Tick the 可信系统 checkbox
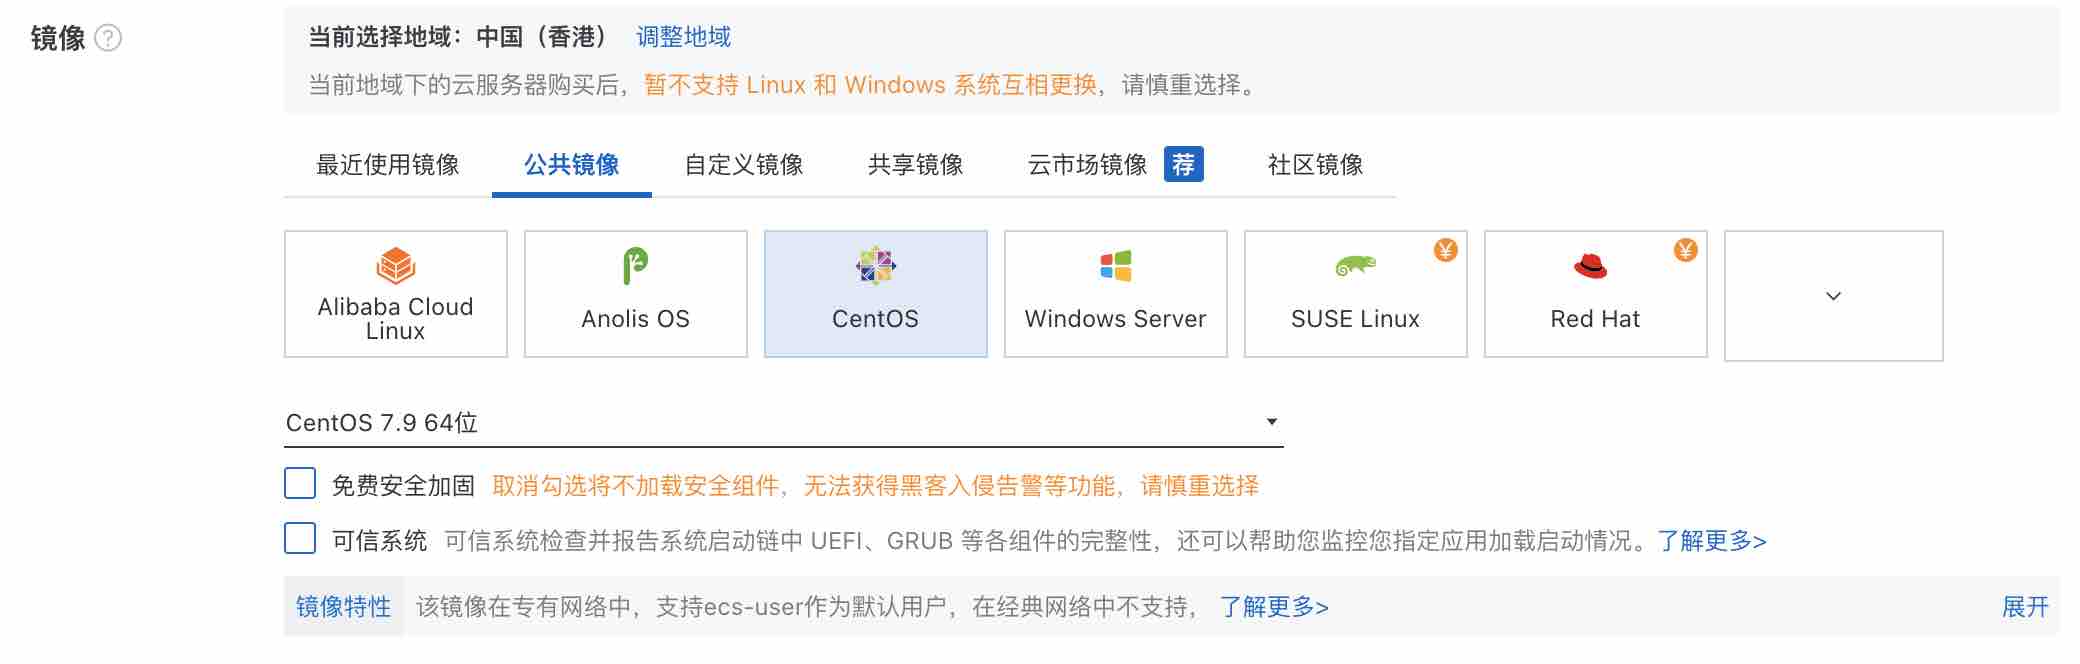Viewport: 2080px width, 664px height. click(x=300, y=538)
